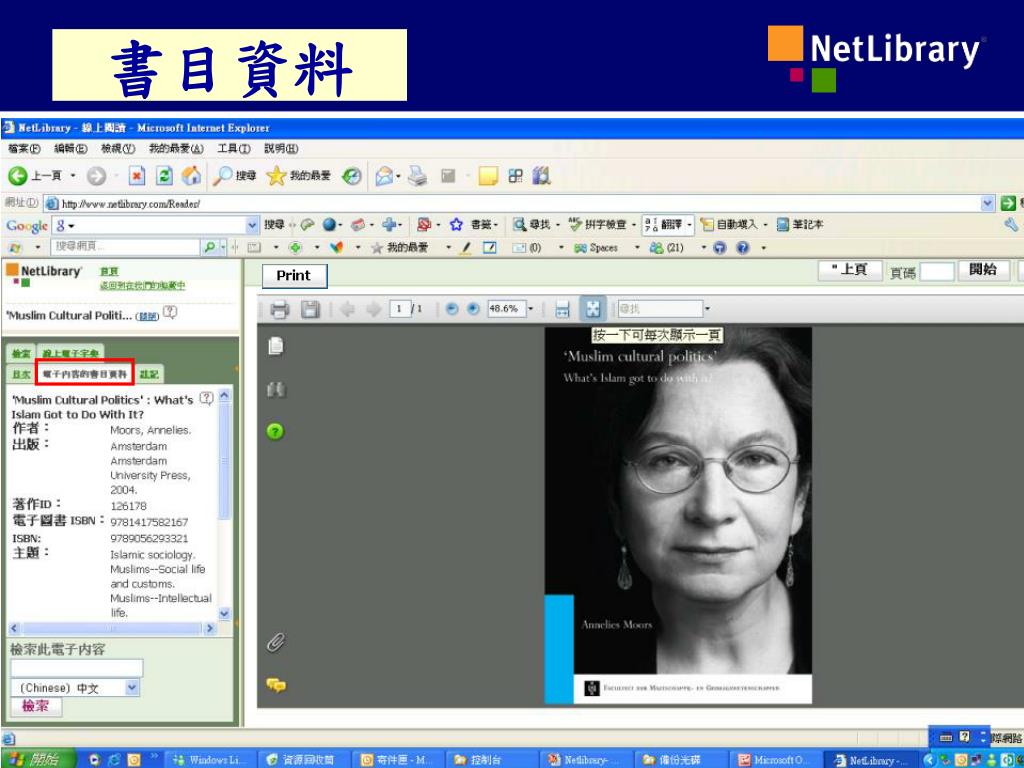Open the address bar dropdown arrow
1024x768 pixels.
[x=987, y=203]
